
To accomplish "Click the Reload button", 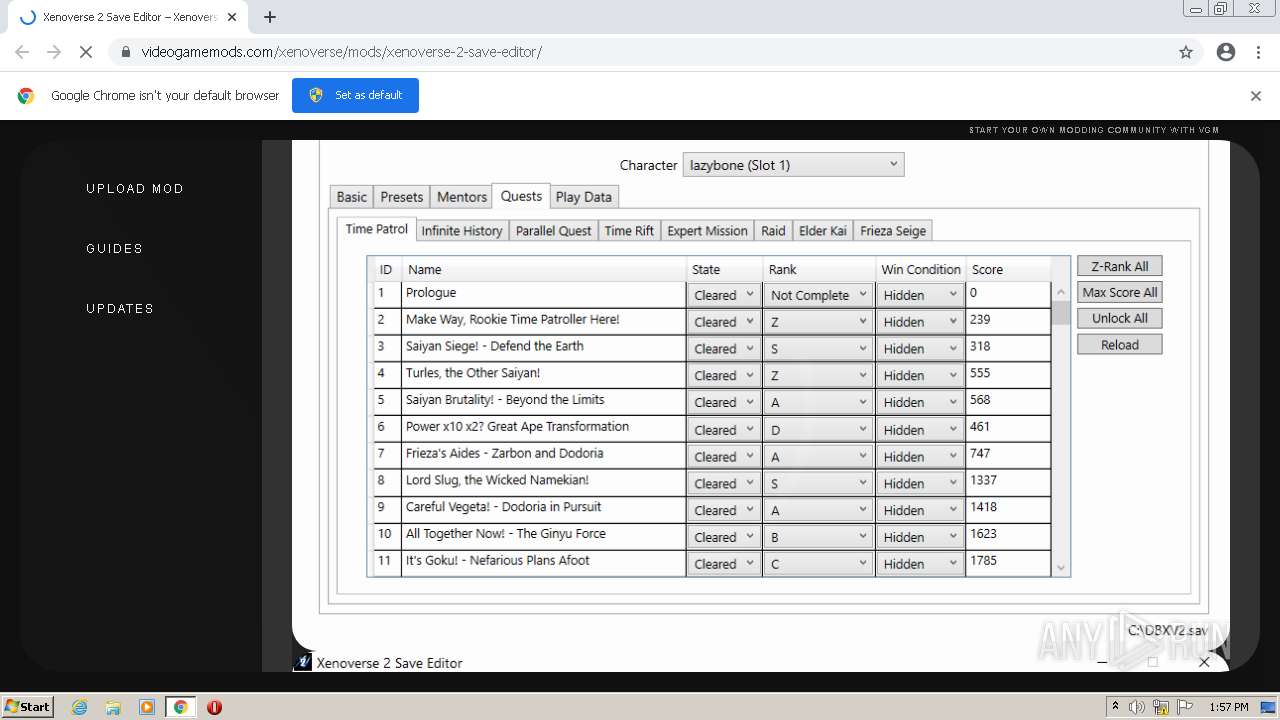I will coord(1119,344).
